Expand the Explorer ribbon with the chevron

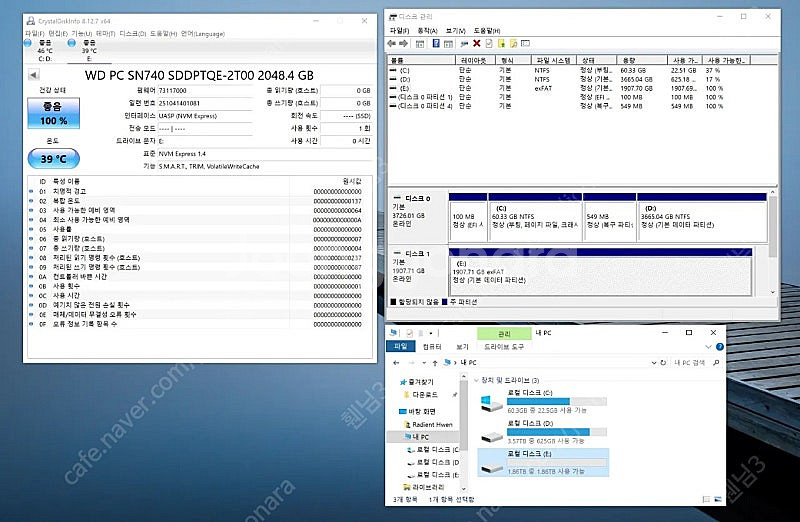tap(708, 347)
